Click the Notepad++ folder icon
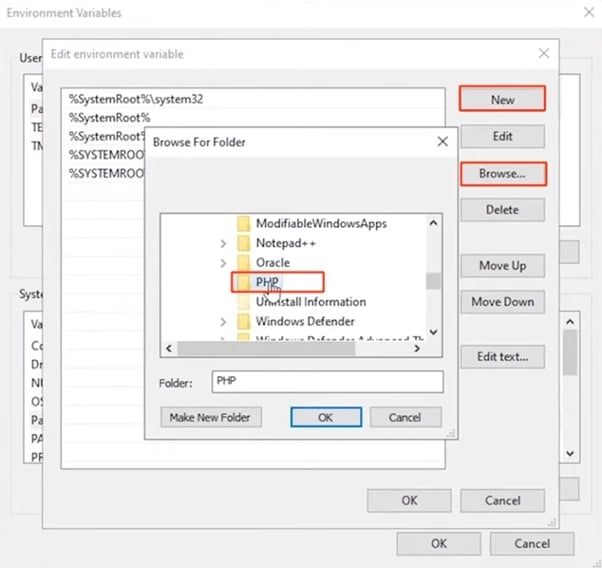This screenshot has width=602, height=568. [x=243, y=243]
